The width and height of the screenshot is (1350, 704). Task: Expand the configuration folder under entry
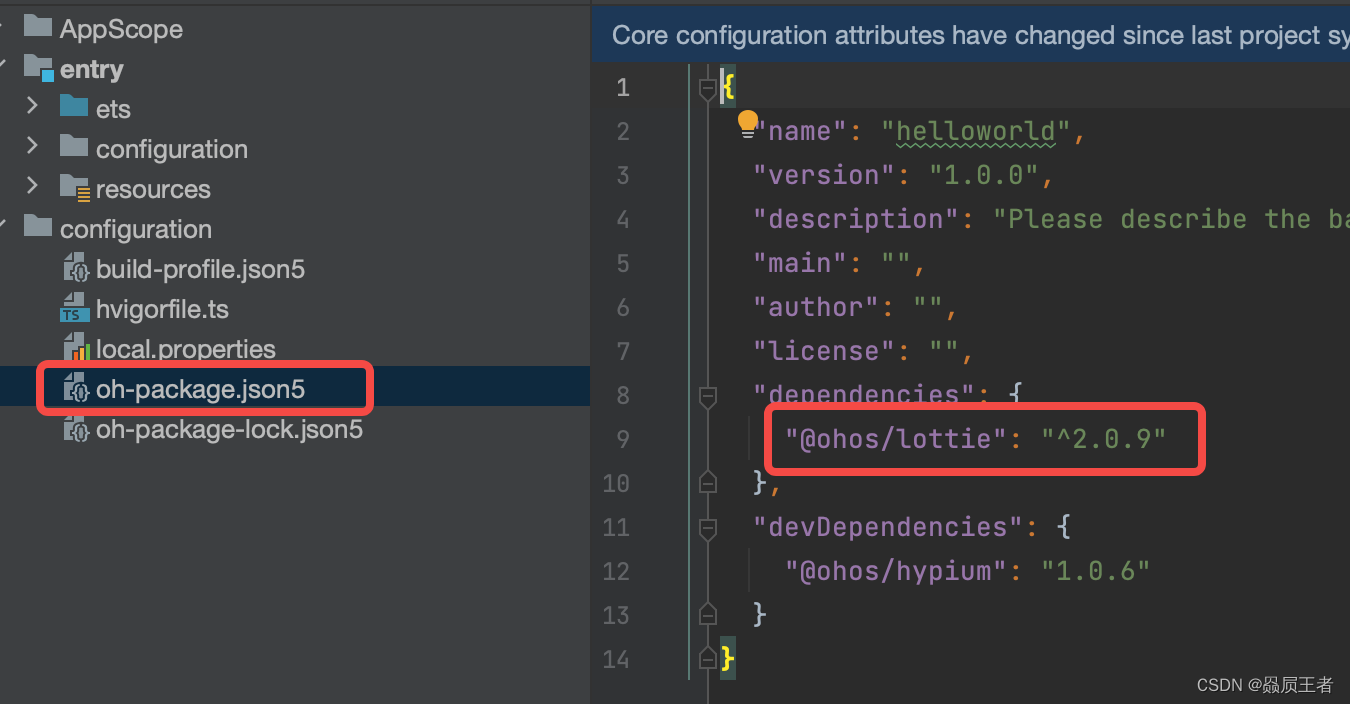coord(32,147)
